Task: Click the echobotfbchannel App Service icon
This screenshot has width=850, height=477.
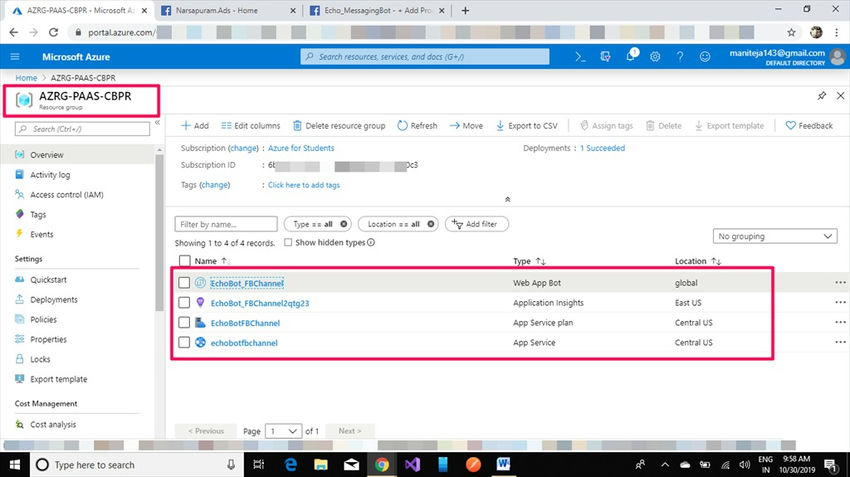Action: [200, 342]
